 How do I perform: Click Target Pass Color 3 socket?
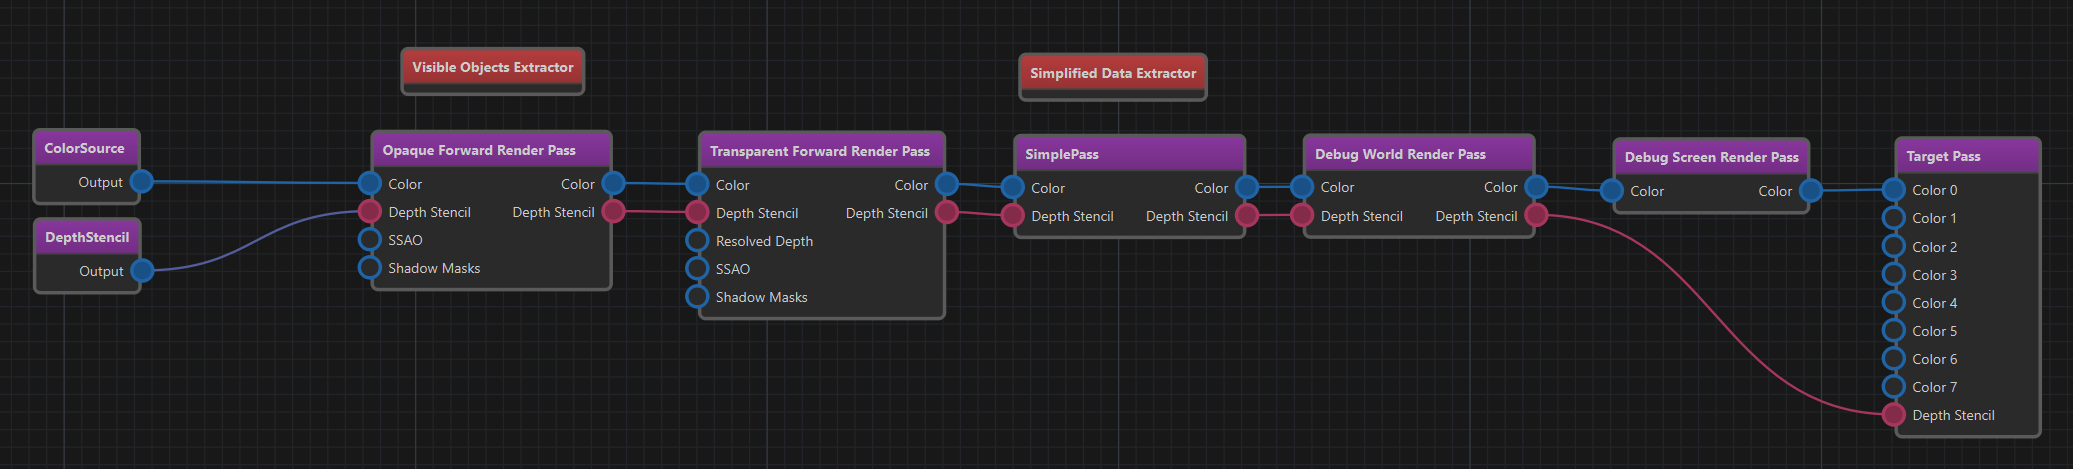coord(1893,274)
